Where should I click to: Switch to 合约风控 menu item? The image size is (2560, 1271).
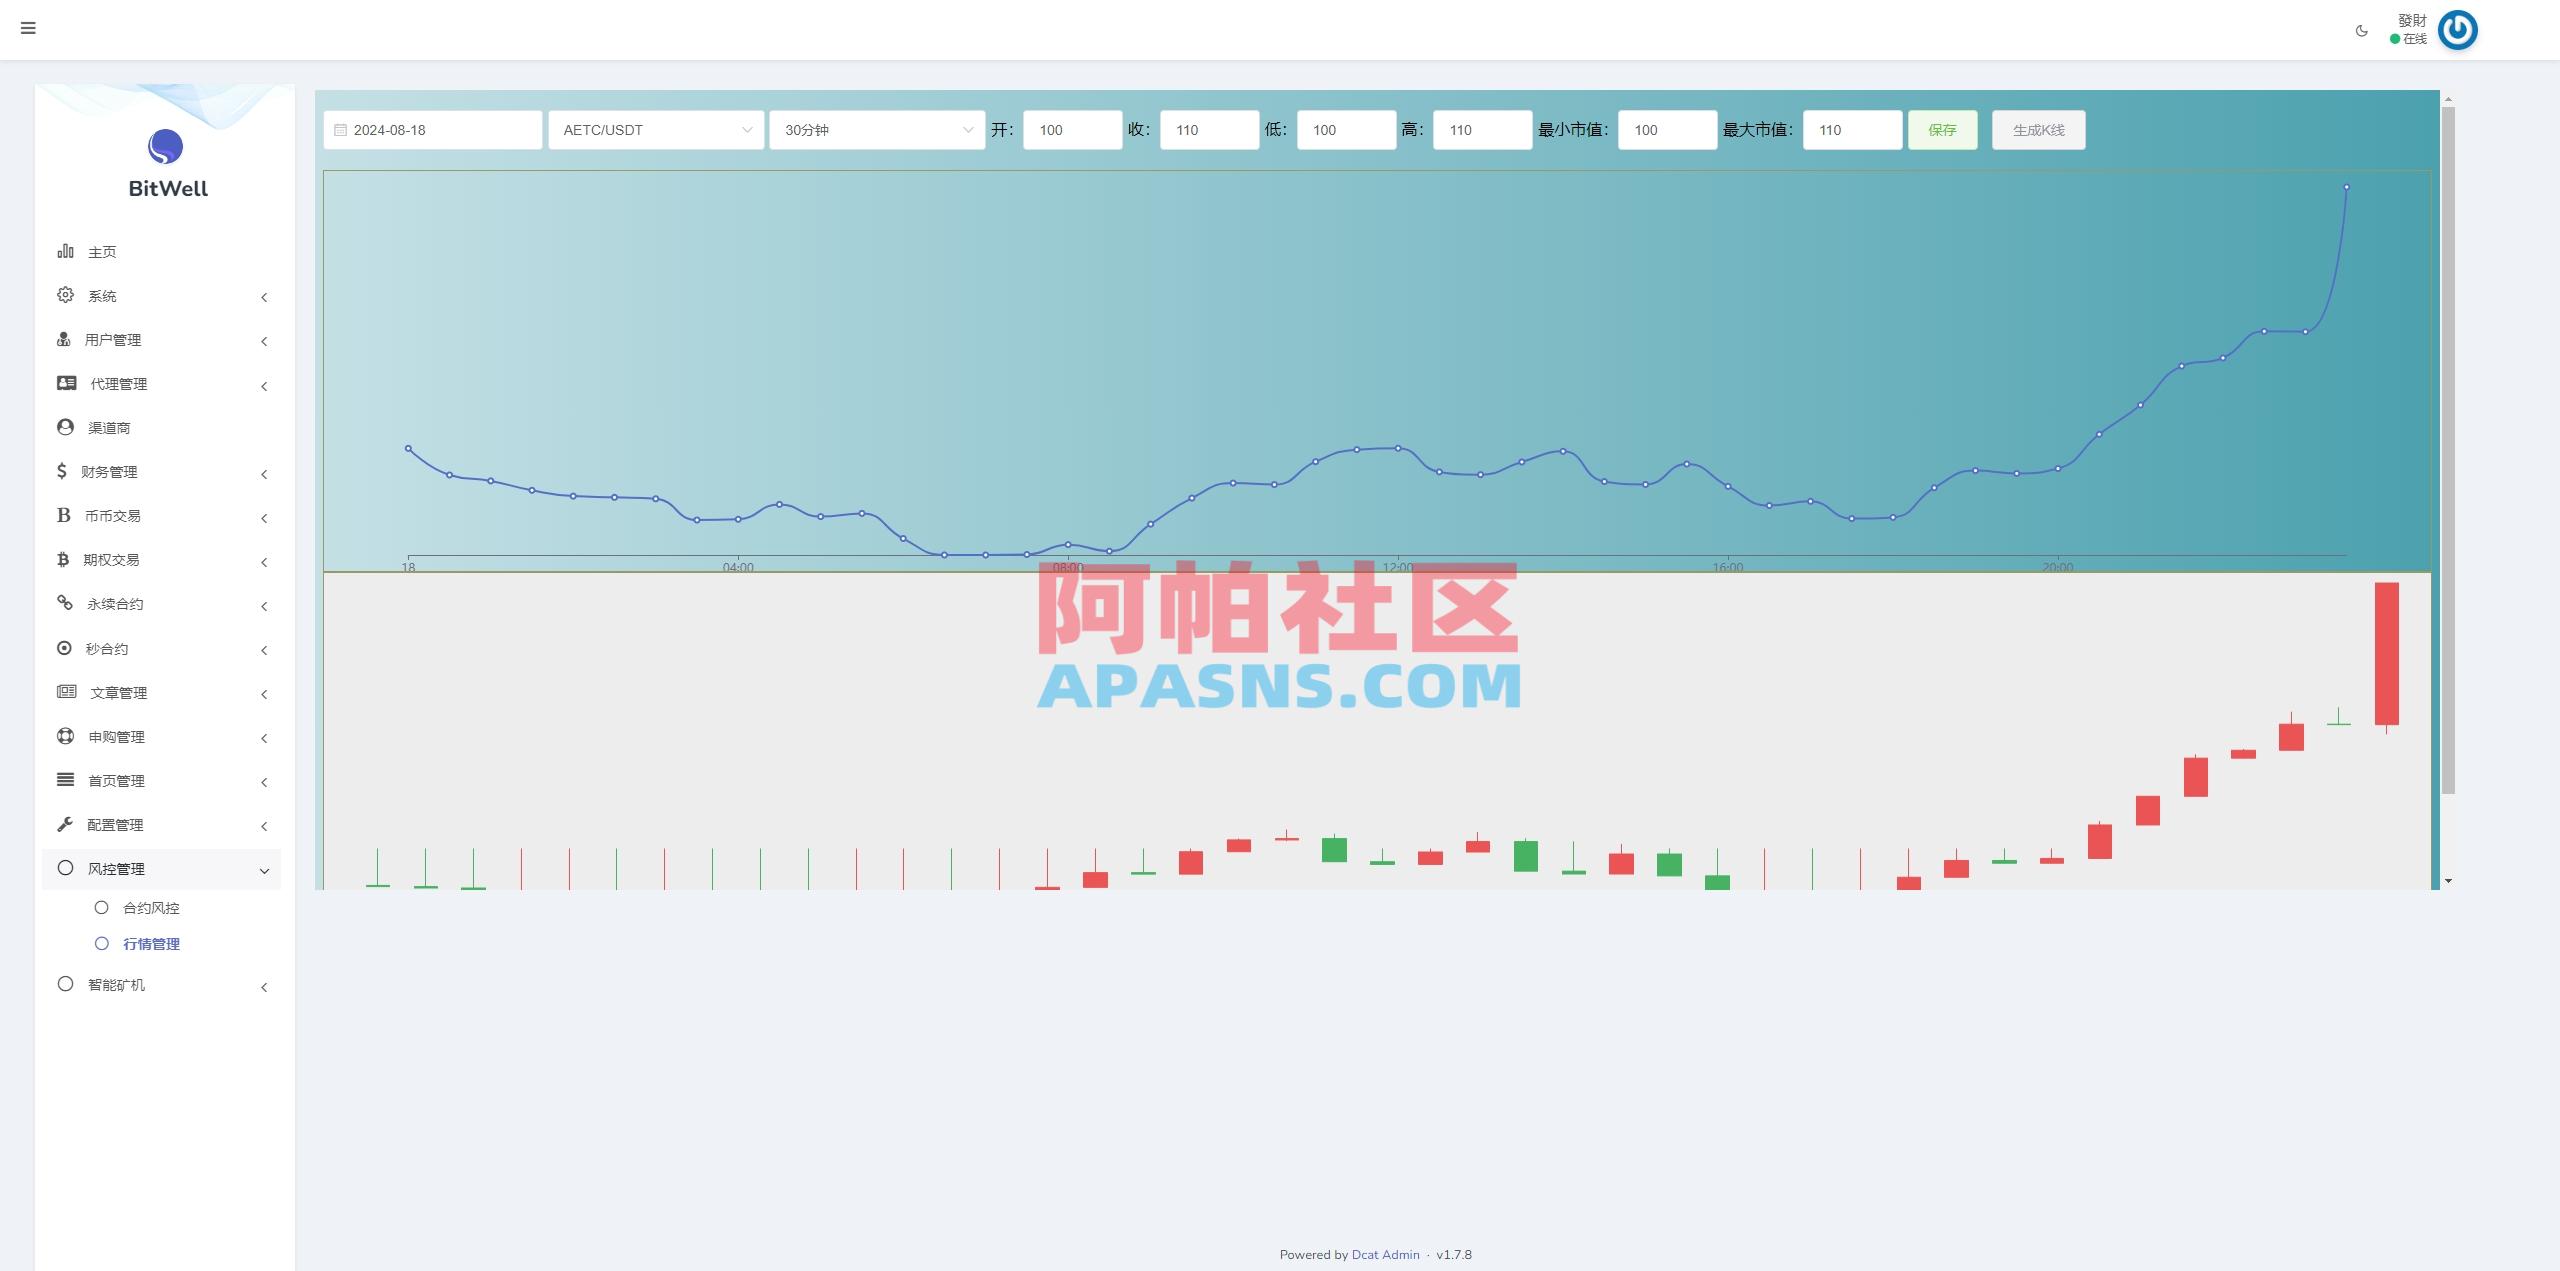point(151,907)
